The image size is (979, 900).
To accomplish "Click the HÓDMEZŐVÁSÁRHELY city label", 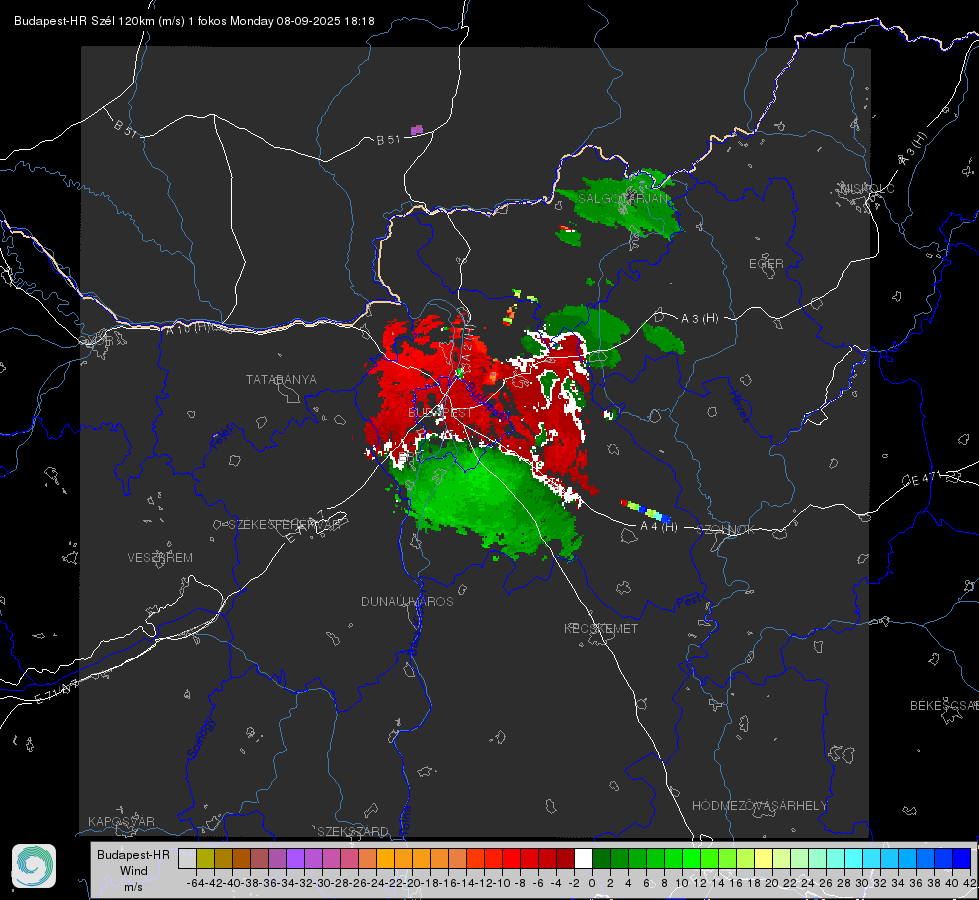I will pyautogui.click(x=759, y=806).
